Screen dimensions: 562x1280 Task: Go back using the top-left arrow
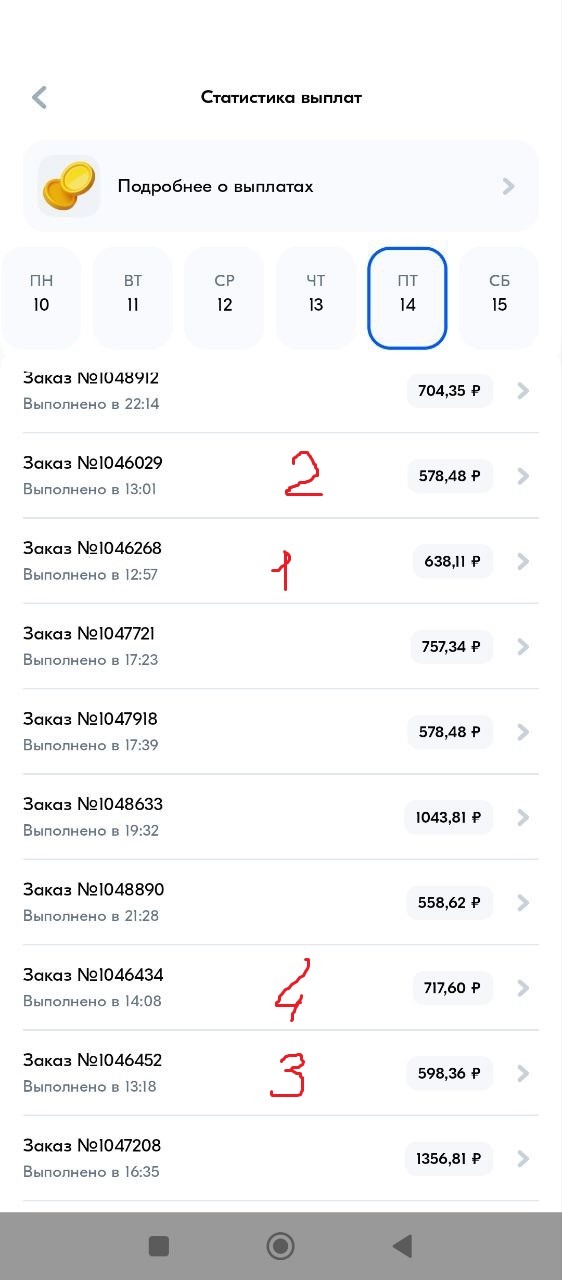(x=40, y=97)
